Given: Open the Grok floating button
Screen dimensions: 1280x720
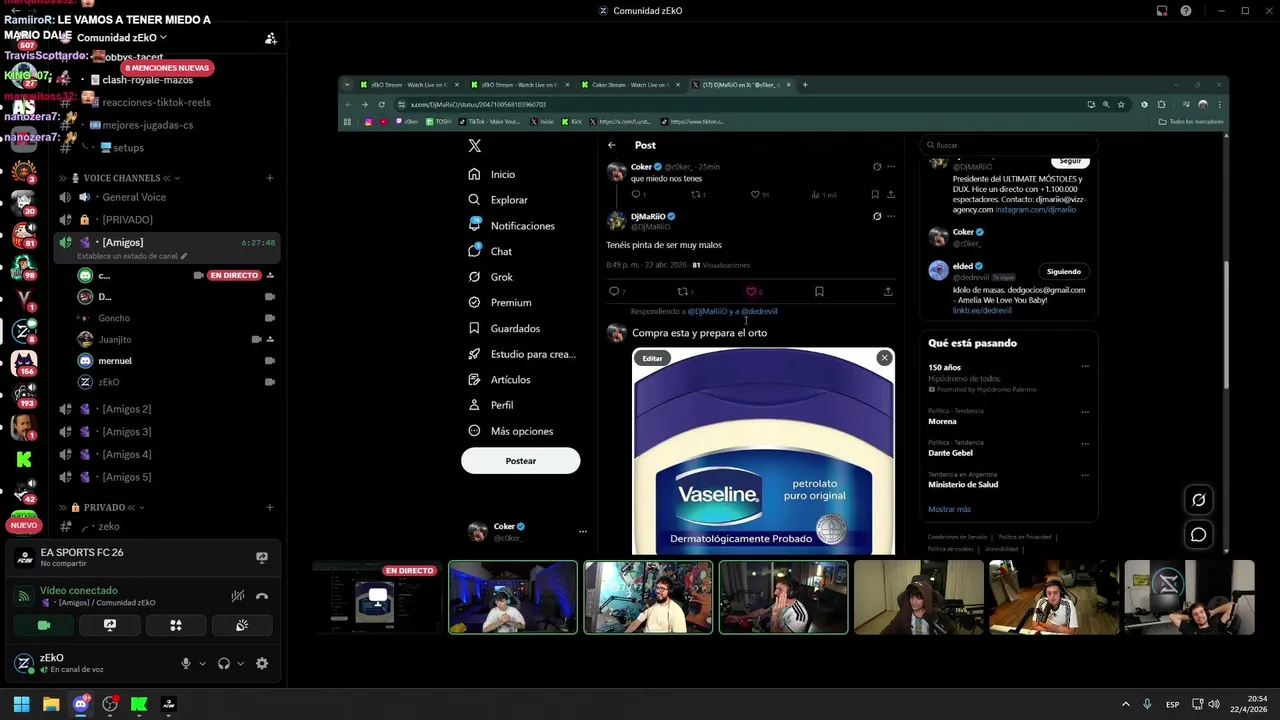Looking at the screenshot, I should (x=1198, y=500).
